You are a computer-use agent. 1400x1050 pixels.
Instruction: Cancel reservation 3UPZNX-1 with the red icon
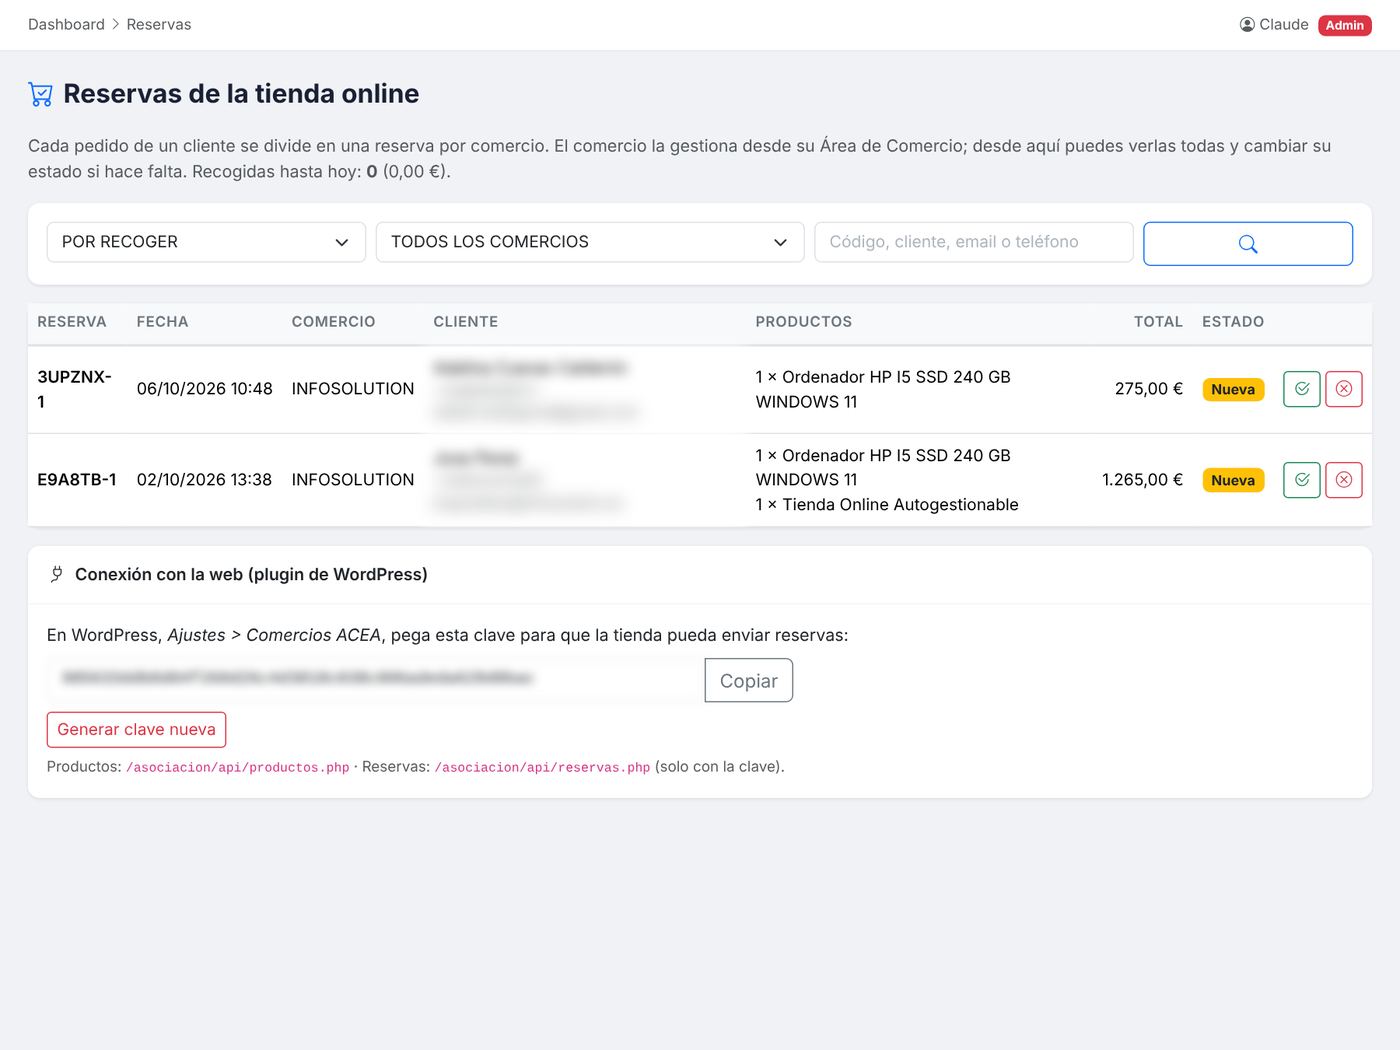point(1344,389)
